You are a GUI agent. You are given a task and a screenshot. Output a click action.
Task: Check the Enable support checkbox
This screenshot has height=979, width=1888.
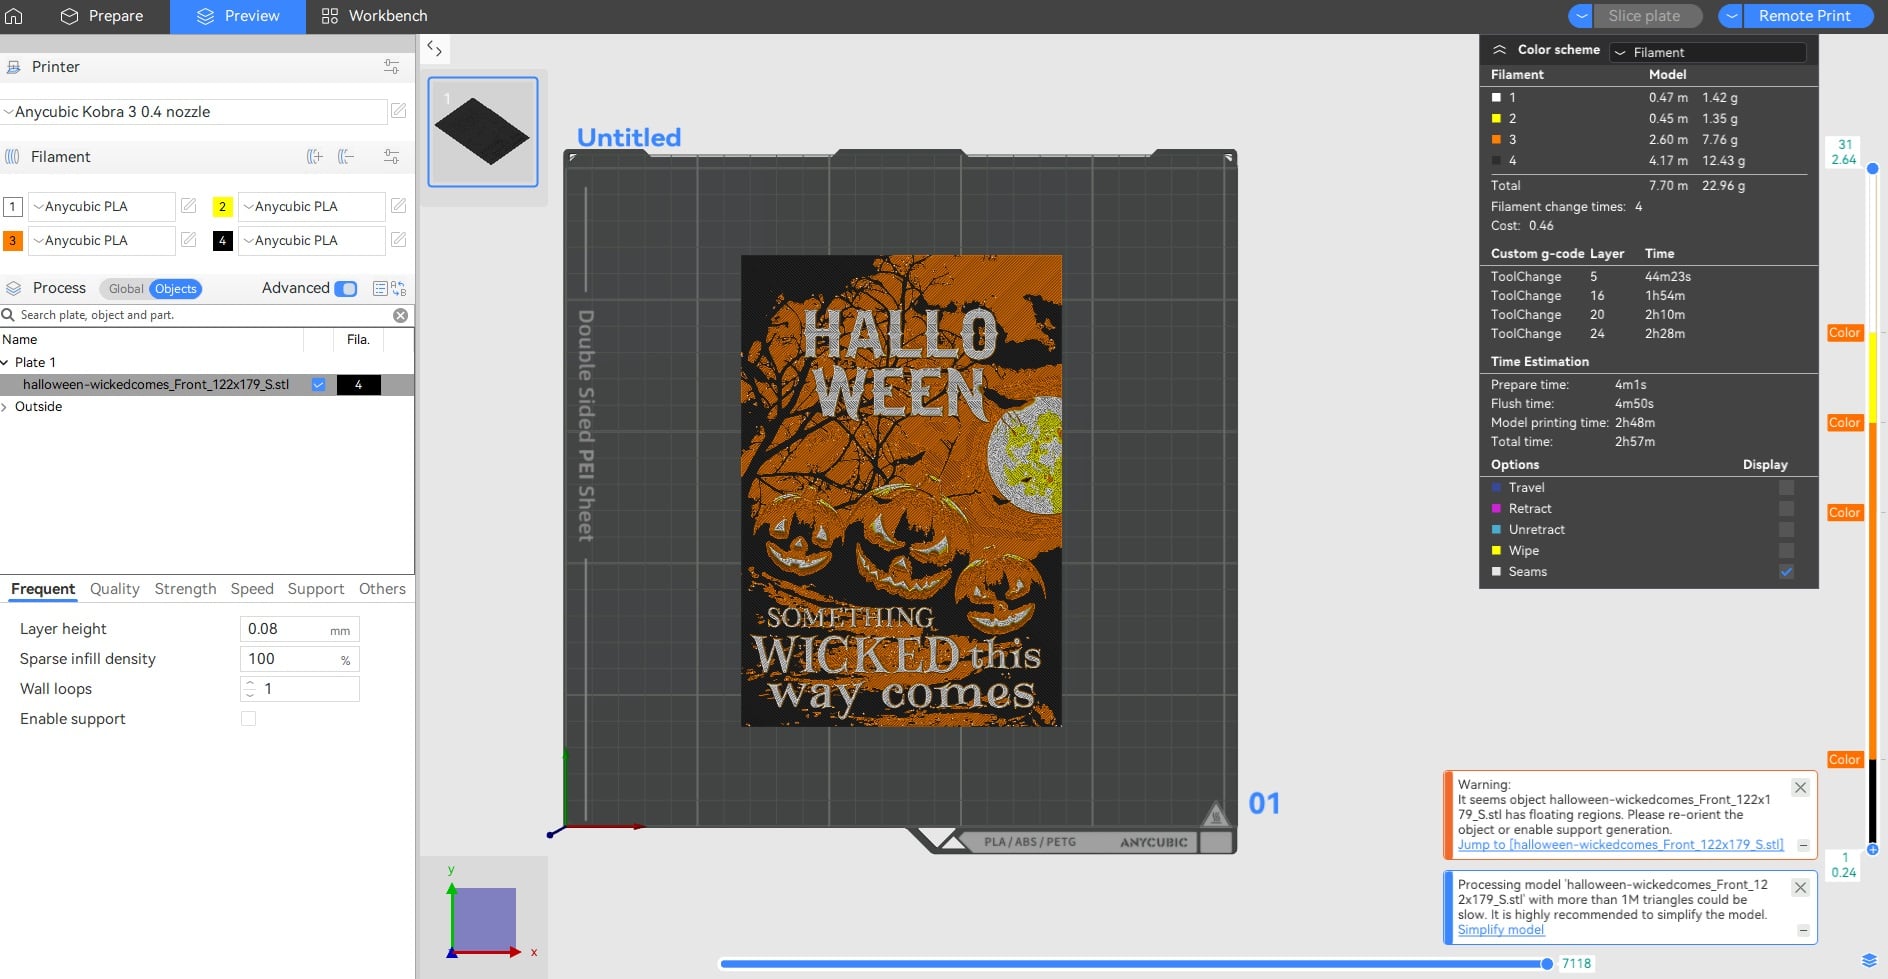coord(248,719)
